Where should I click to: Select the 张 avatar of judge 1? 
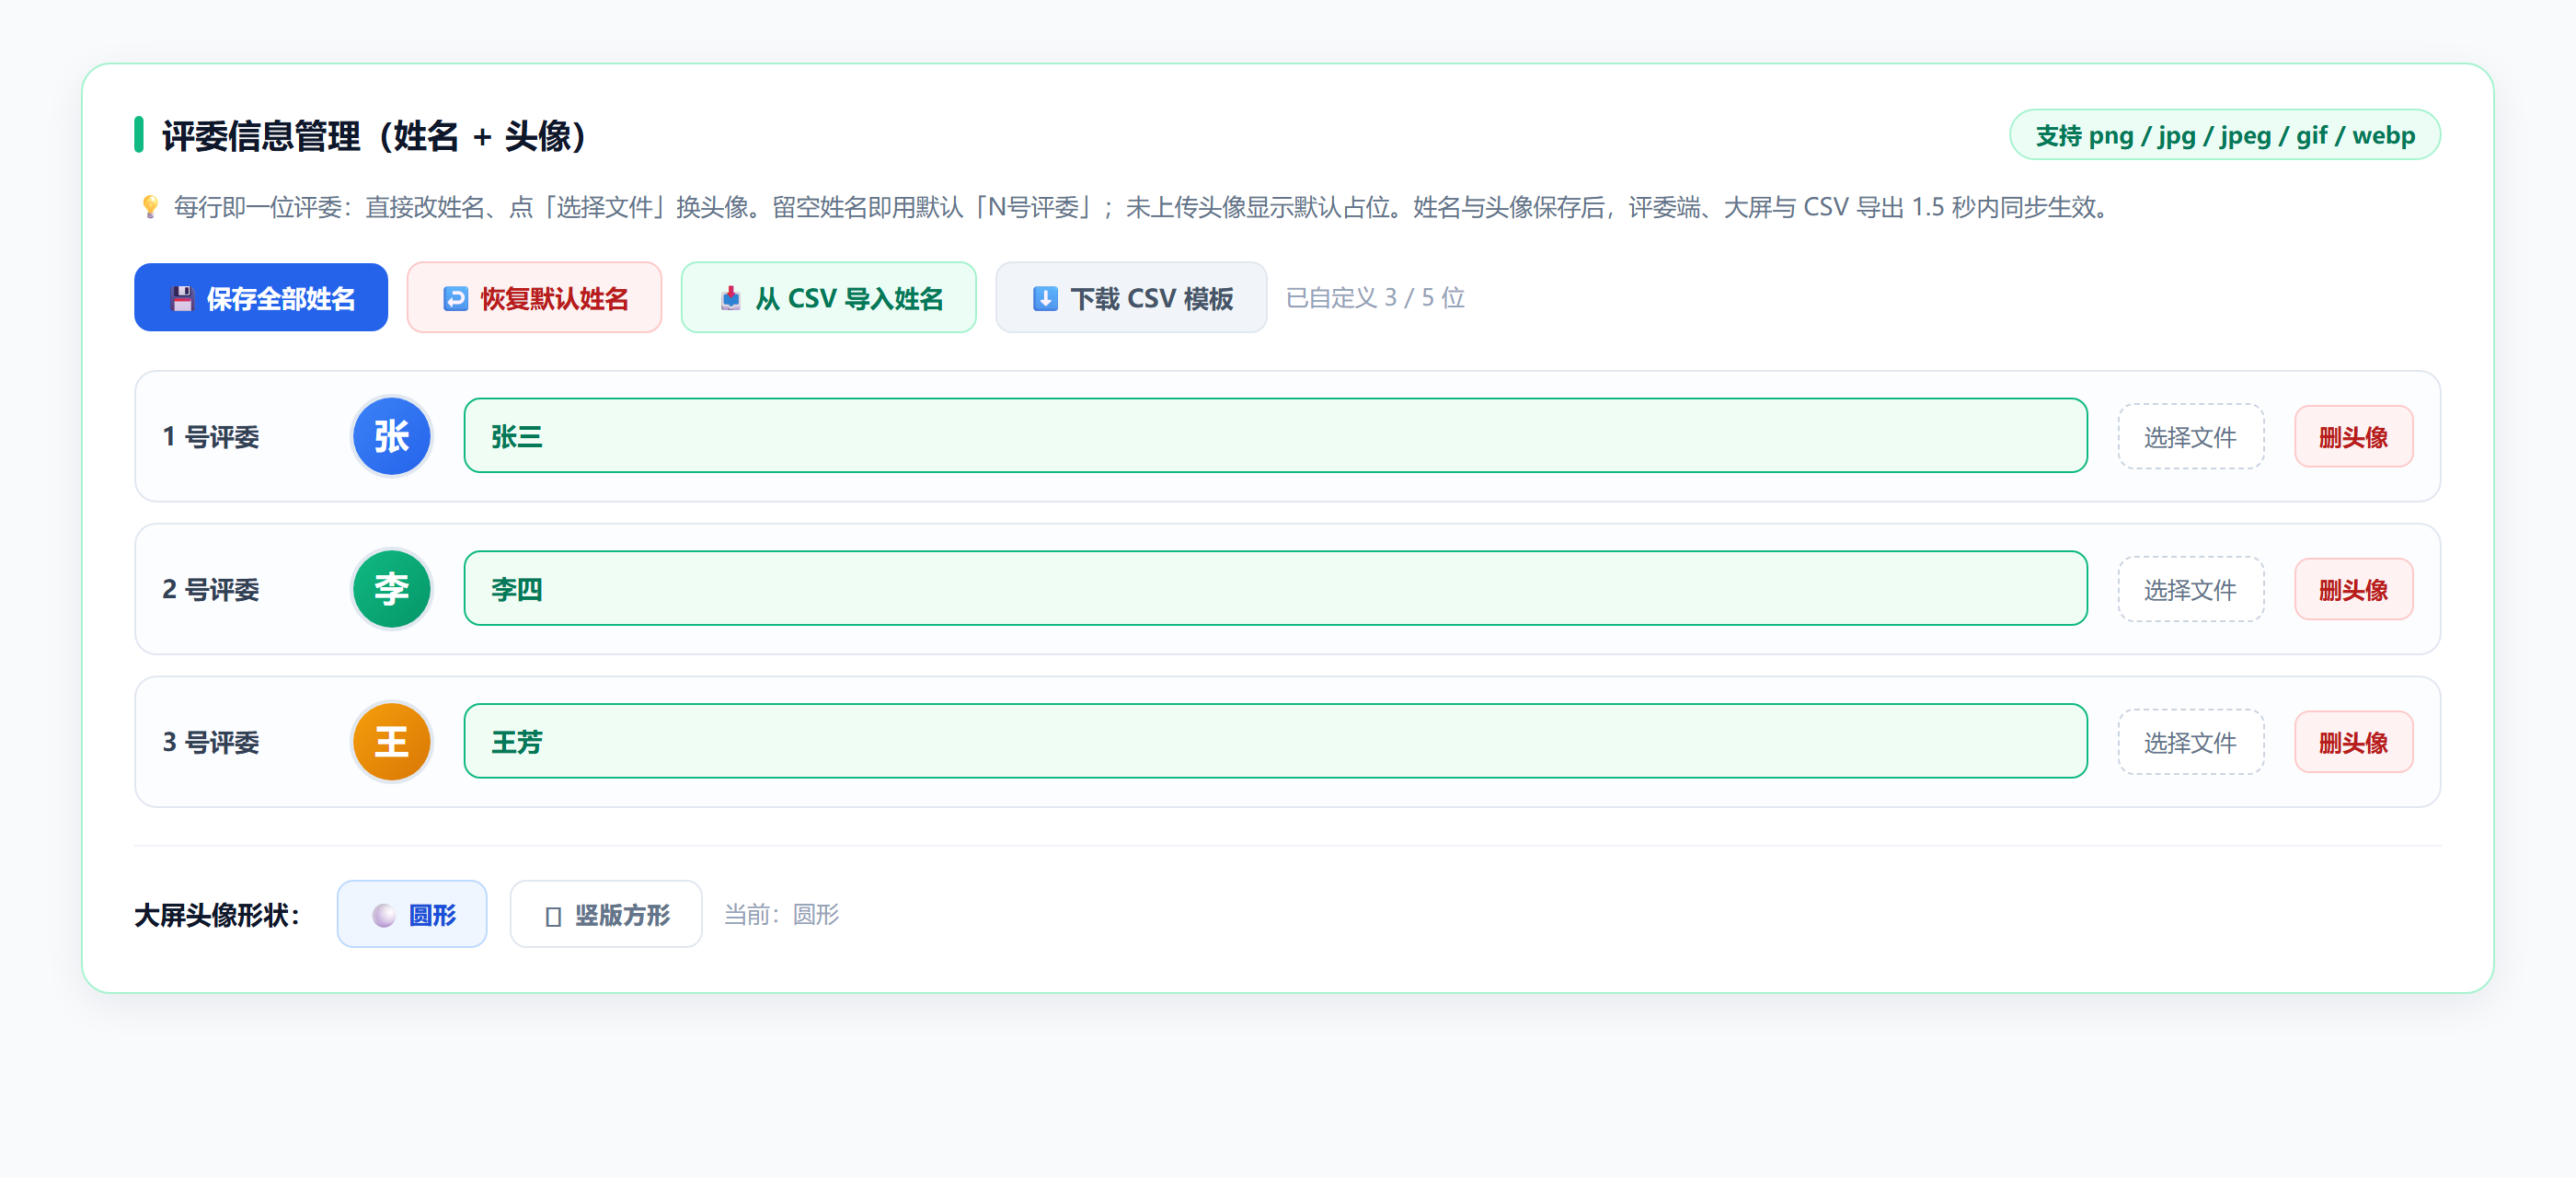point(391,436)
